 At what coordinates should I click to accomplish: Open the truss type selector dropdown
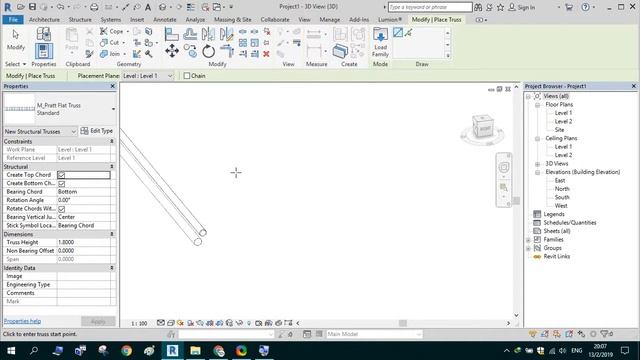pos(113,109)
